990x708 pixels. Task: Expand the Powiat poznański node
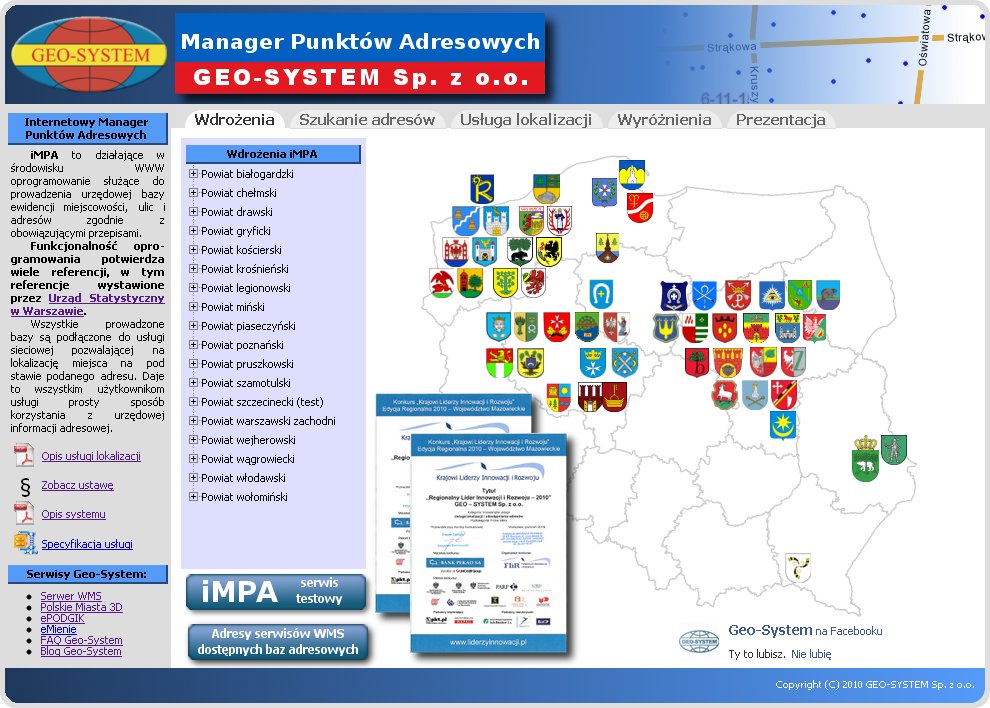(194, 344)
